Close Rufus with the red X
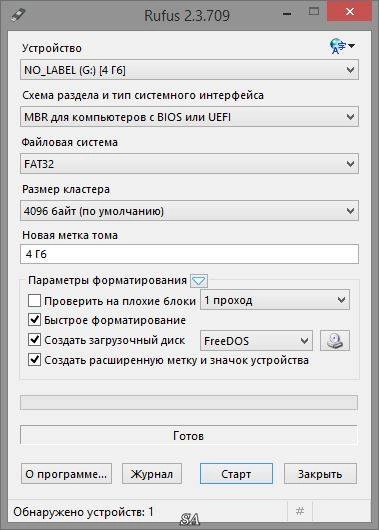This screenshot has height=530, width=379. tap(350, 11)
